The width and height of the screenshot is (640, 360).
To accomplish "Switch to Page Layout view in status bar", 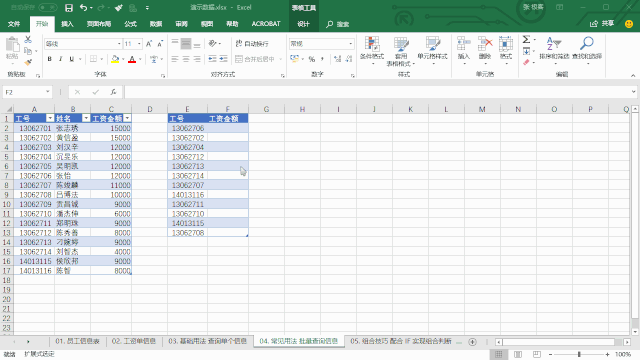I will coord(518,354).
